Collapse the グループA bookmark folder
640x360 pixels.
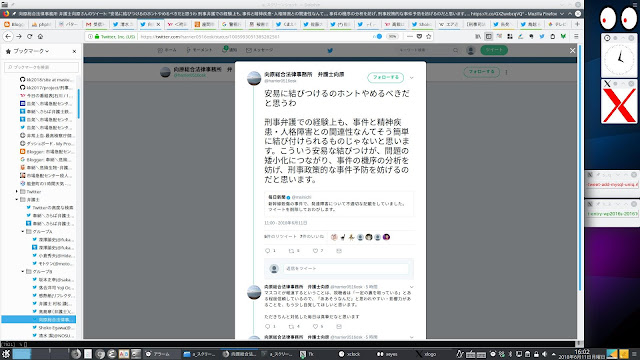pyautogui.click(x=23, y=231)
